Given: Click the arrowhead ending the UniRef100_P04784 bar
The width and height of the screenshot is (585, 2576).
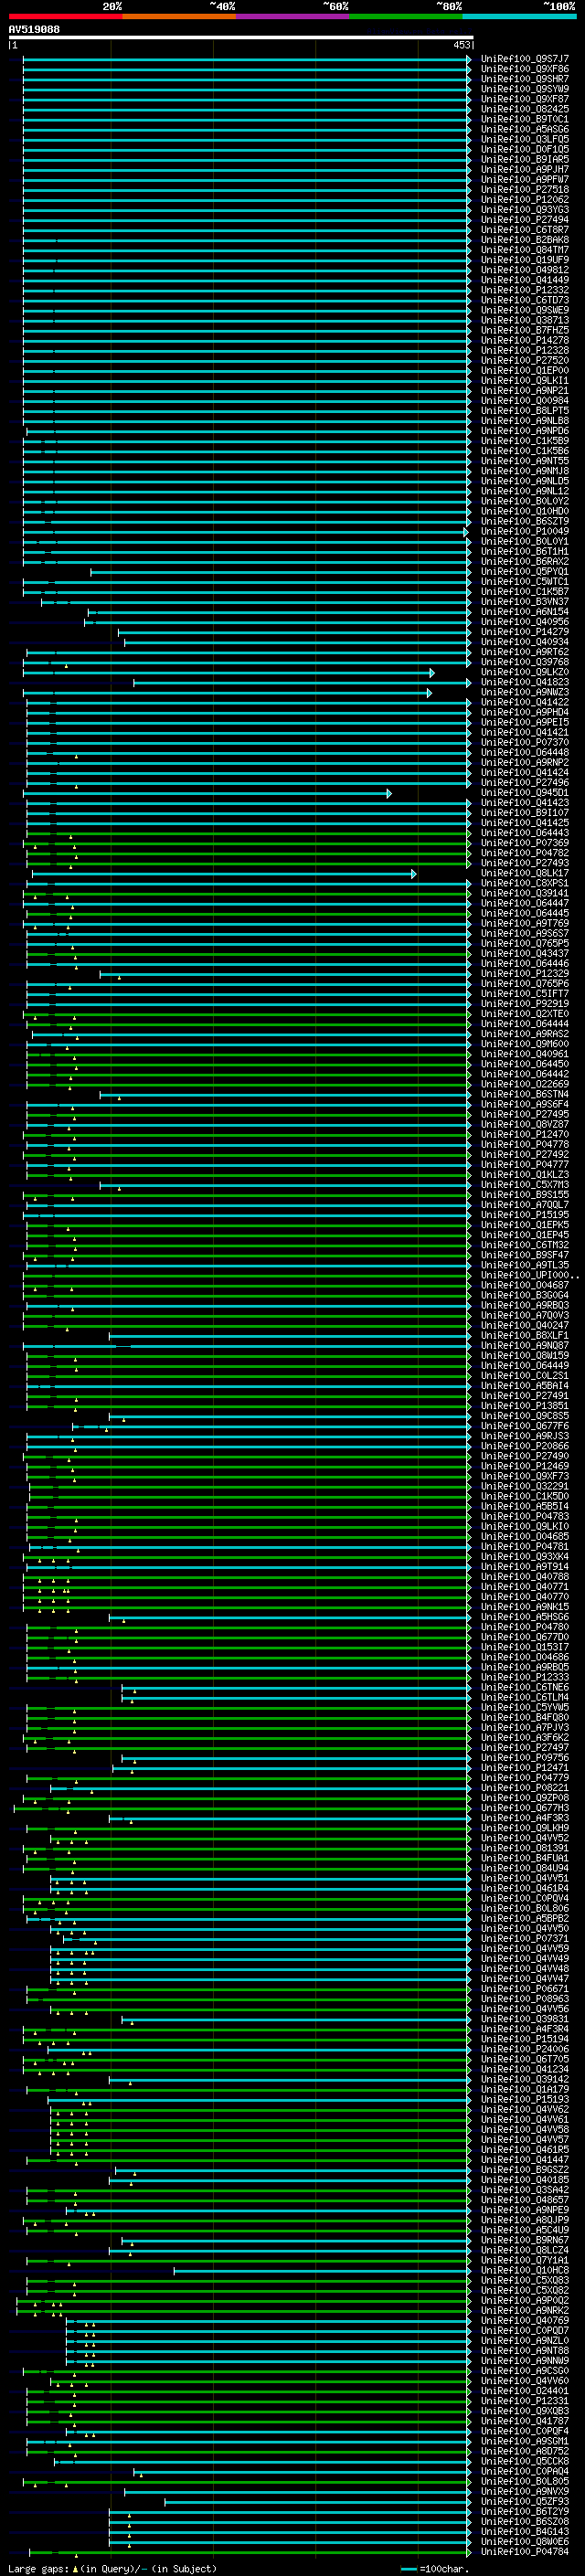Looking at the screenshot, I should [x=468, y=2551].
